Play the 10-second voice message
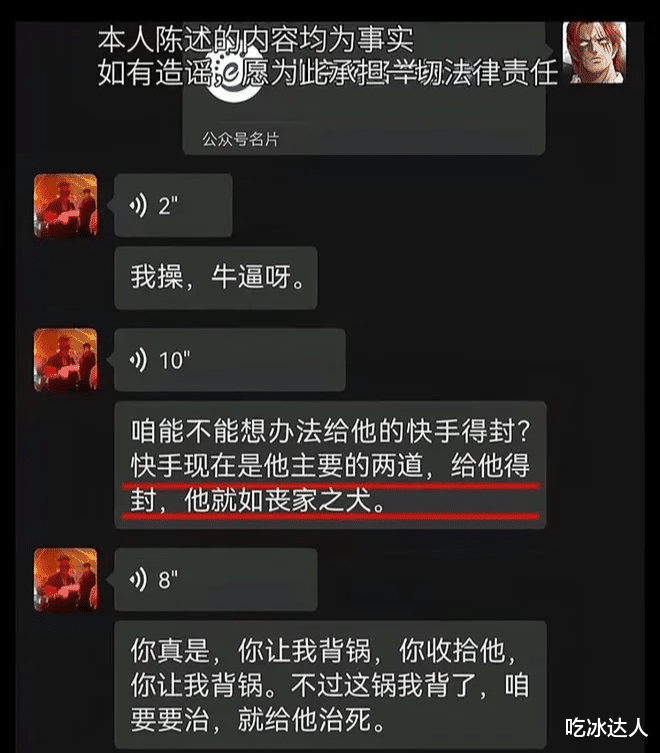The width and height of the screenshot is (660, 753). (230, 360)
